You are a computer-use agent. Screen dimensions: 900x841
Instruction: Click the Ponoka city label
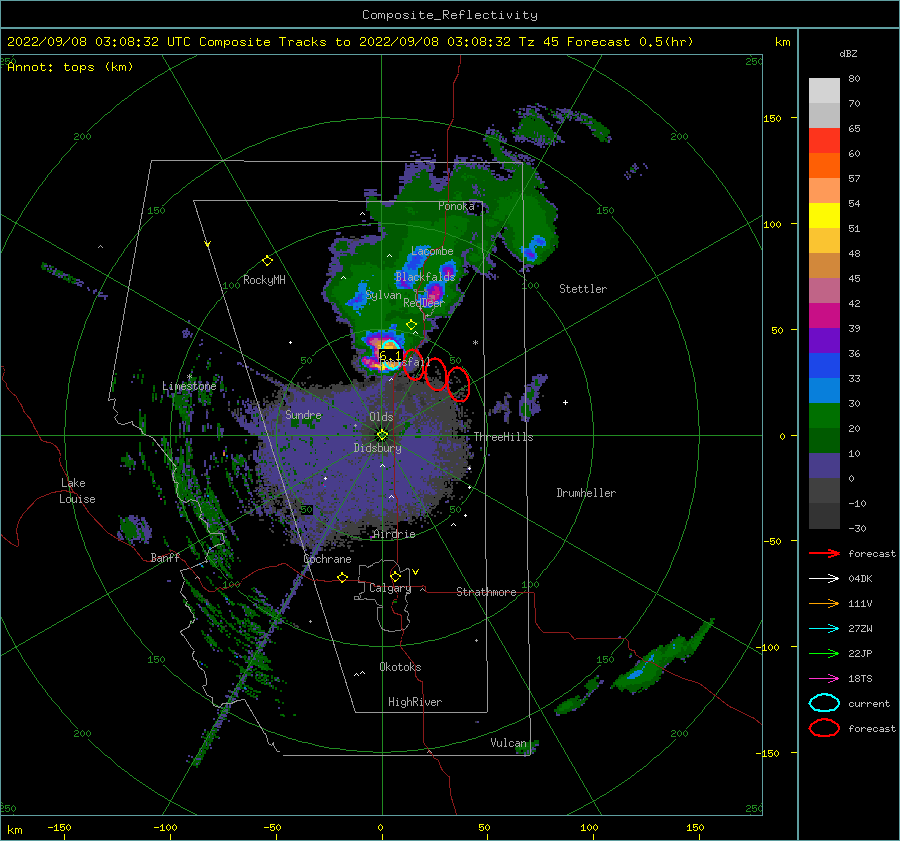[x=456, y=206]
